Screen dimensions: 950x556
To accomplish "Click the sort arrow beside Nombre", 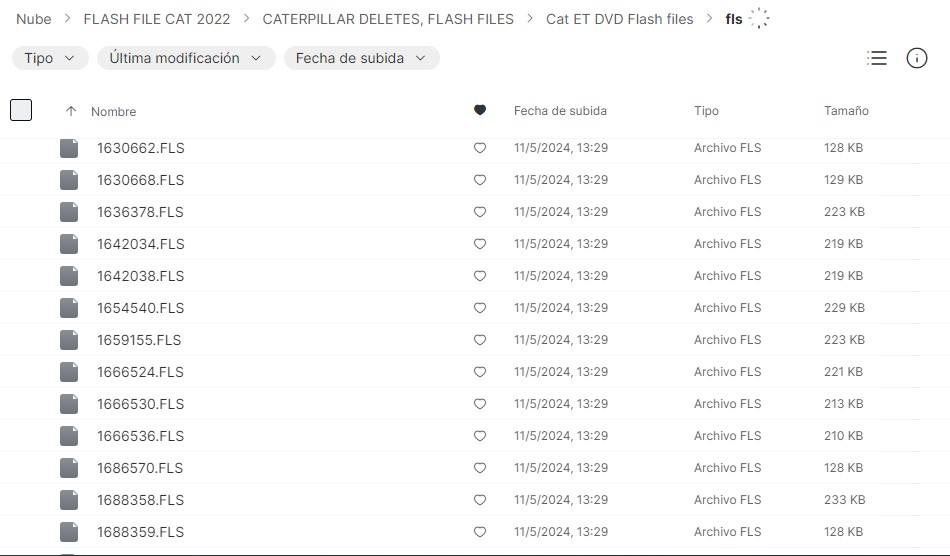I will point(71,111).
